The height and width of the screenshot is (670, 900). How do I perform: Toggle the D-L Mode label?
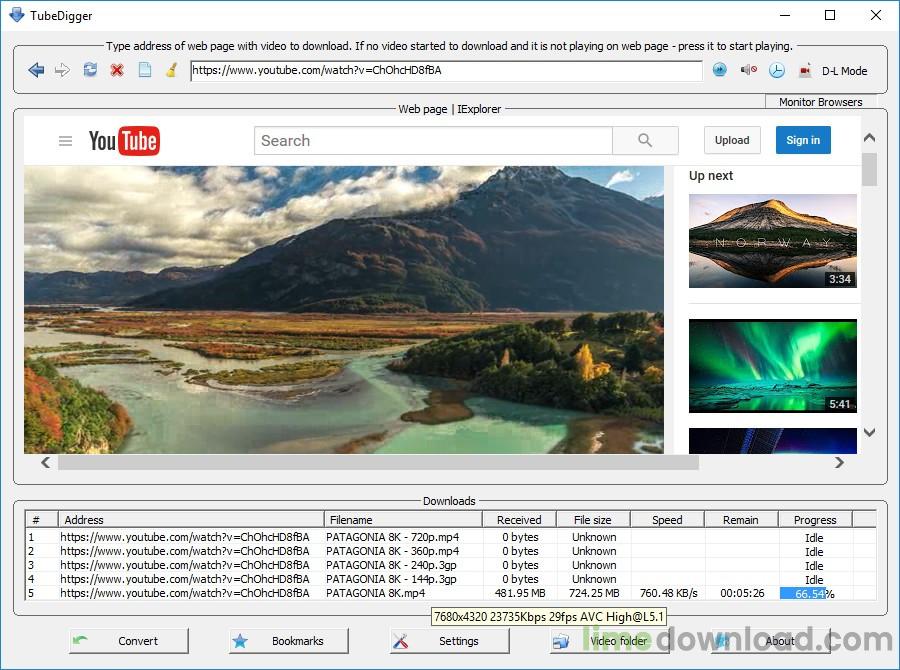(x=844, y=71)
